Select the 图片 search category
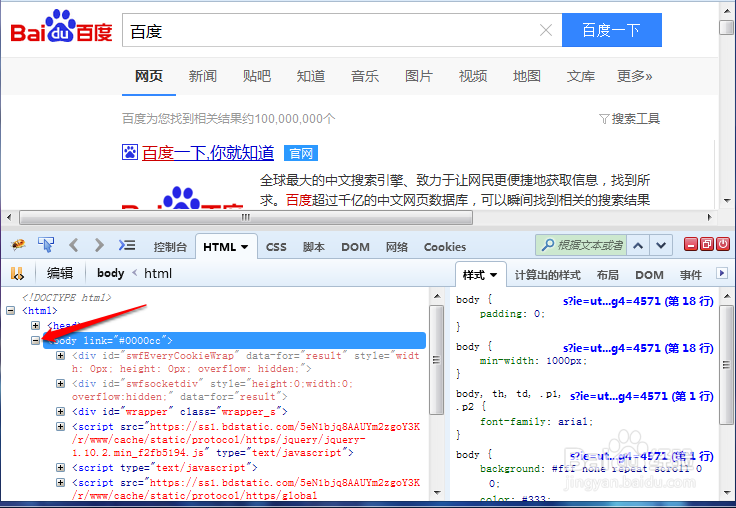 tap(419, 76)
